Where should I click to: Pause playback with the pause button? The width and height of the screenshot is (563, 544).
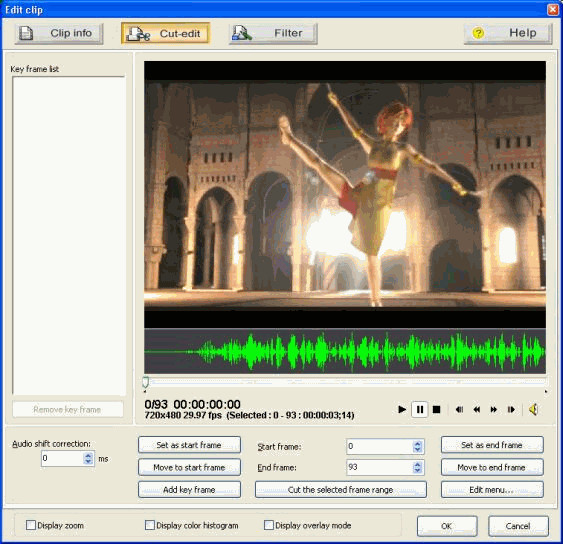click(x=419, y=409)
